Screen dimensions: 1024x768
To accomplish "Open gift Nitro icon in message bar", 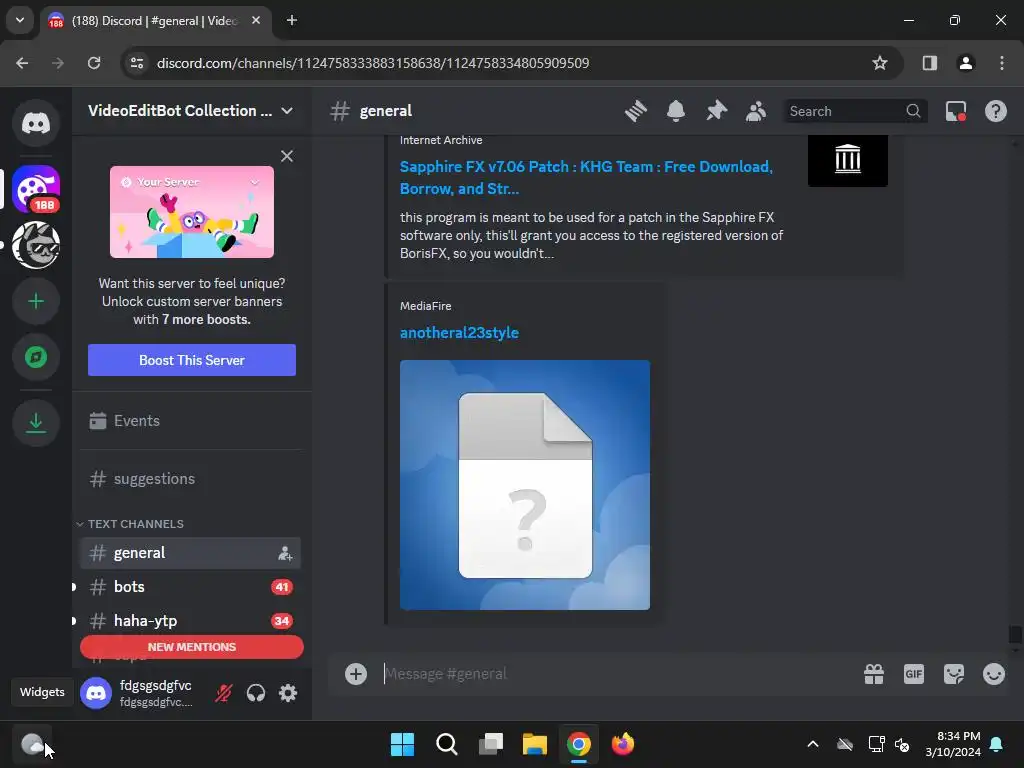I will click(874, 674).
